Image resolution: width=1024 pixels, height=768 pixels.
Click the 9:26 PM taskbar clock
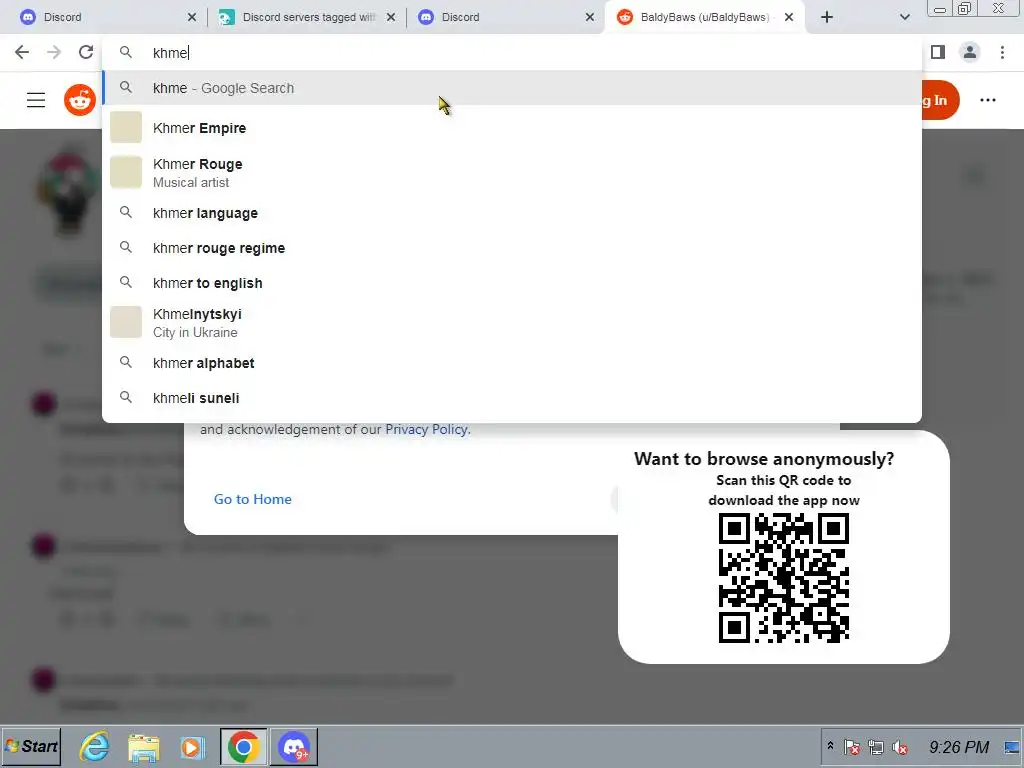(959, 746)
